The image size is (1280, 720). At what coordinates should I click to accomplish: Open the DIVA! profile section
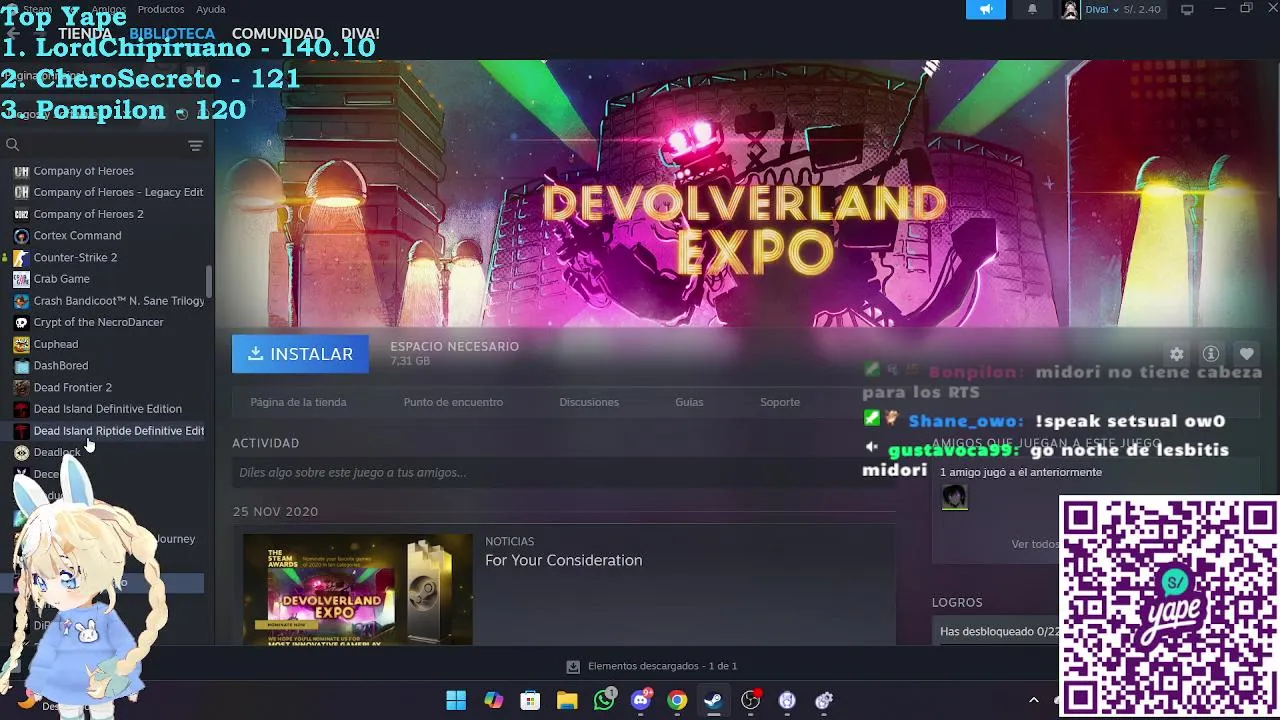point(360,33)
